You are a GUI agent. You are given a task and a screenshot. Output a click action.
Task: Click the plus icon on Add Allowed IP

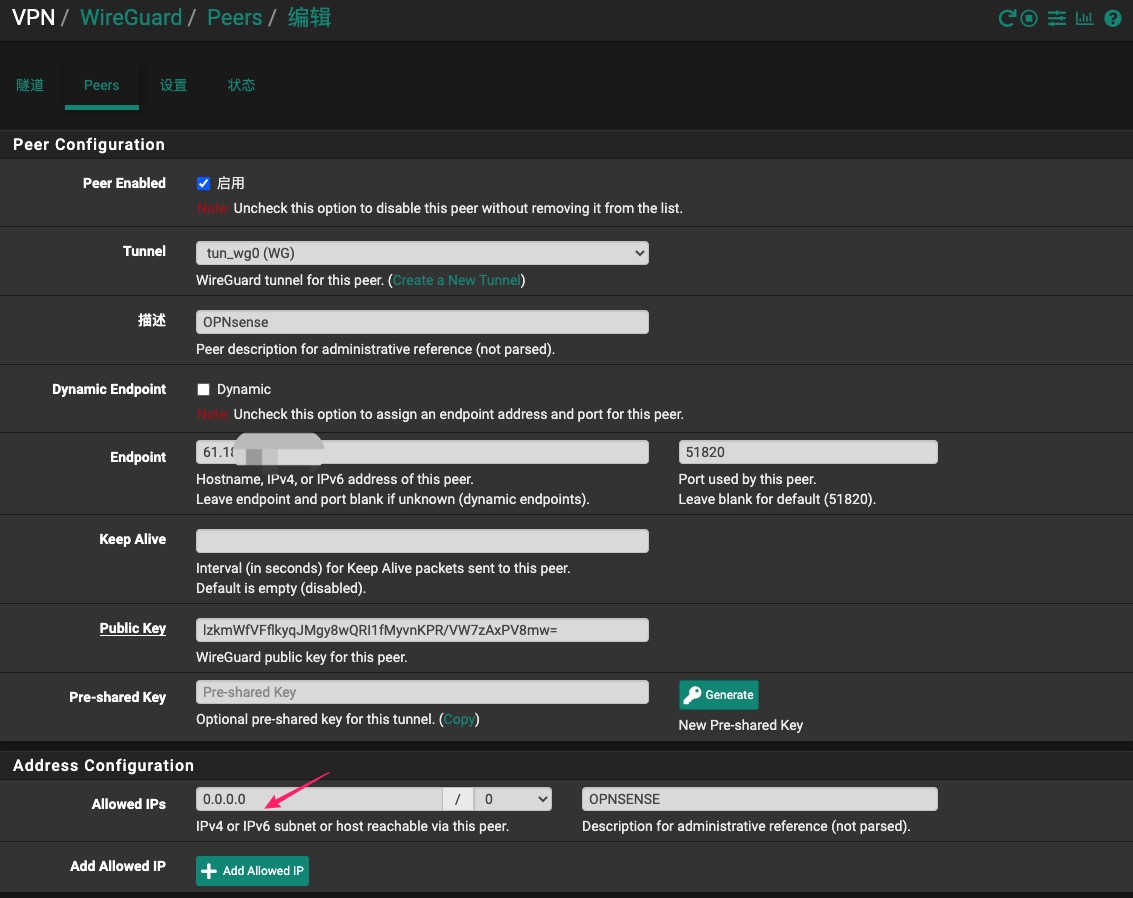pos(209,871)
